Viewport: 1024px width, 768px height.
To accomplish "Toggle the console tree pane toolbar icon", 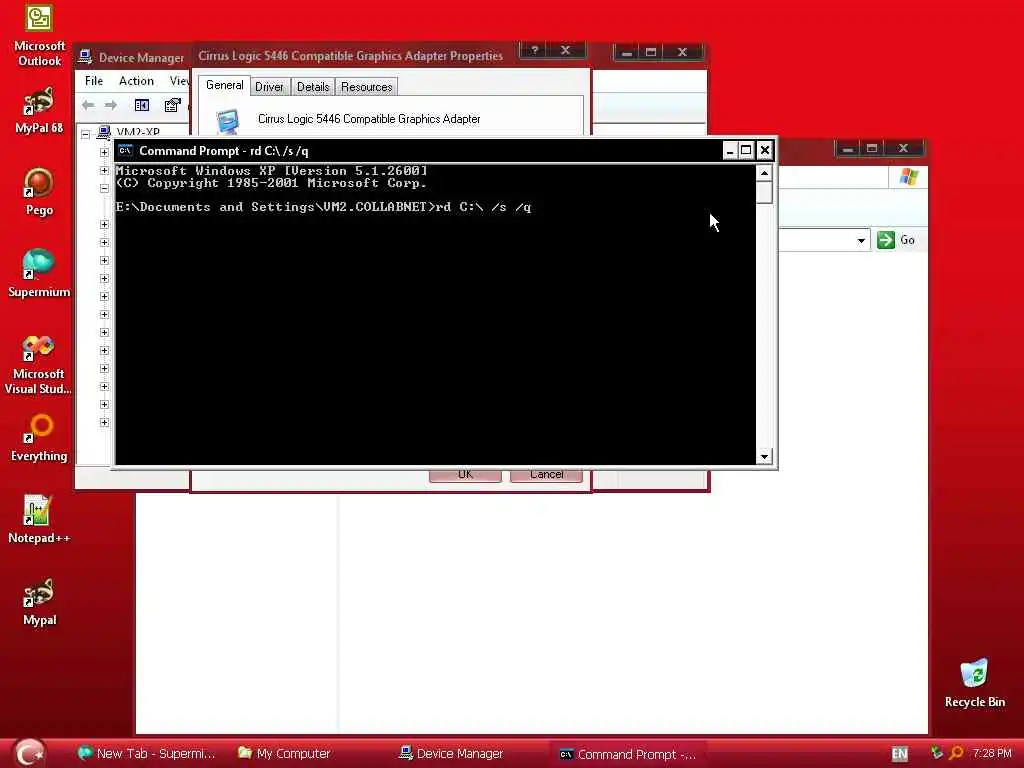I will [x=142, y=105].
